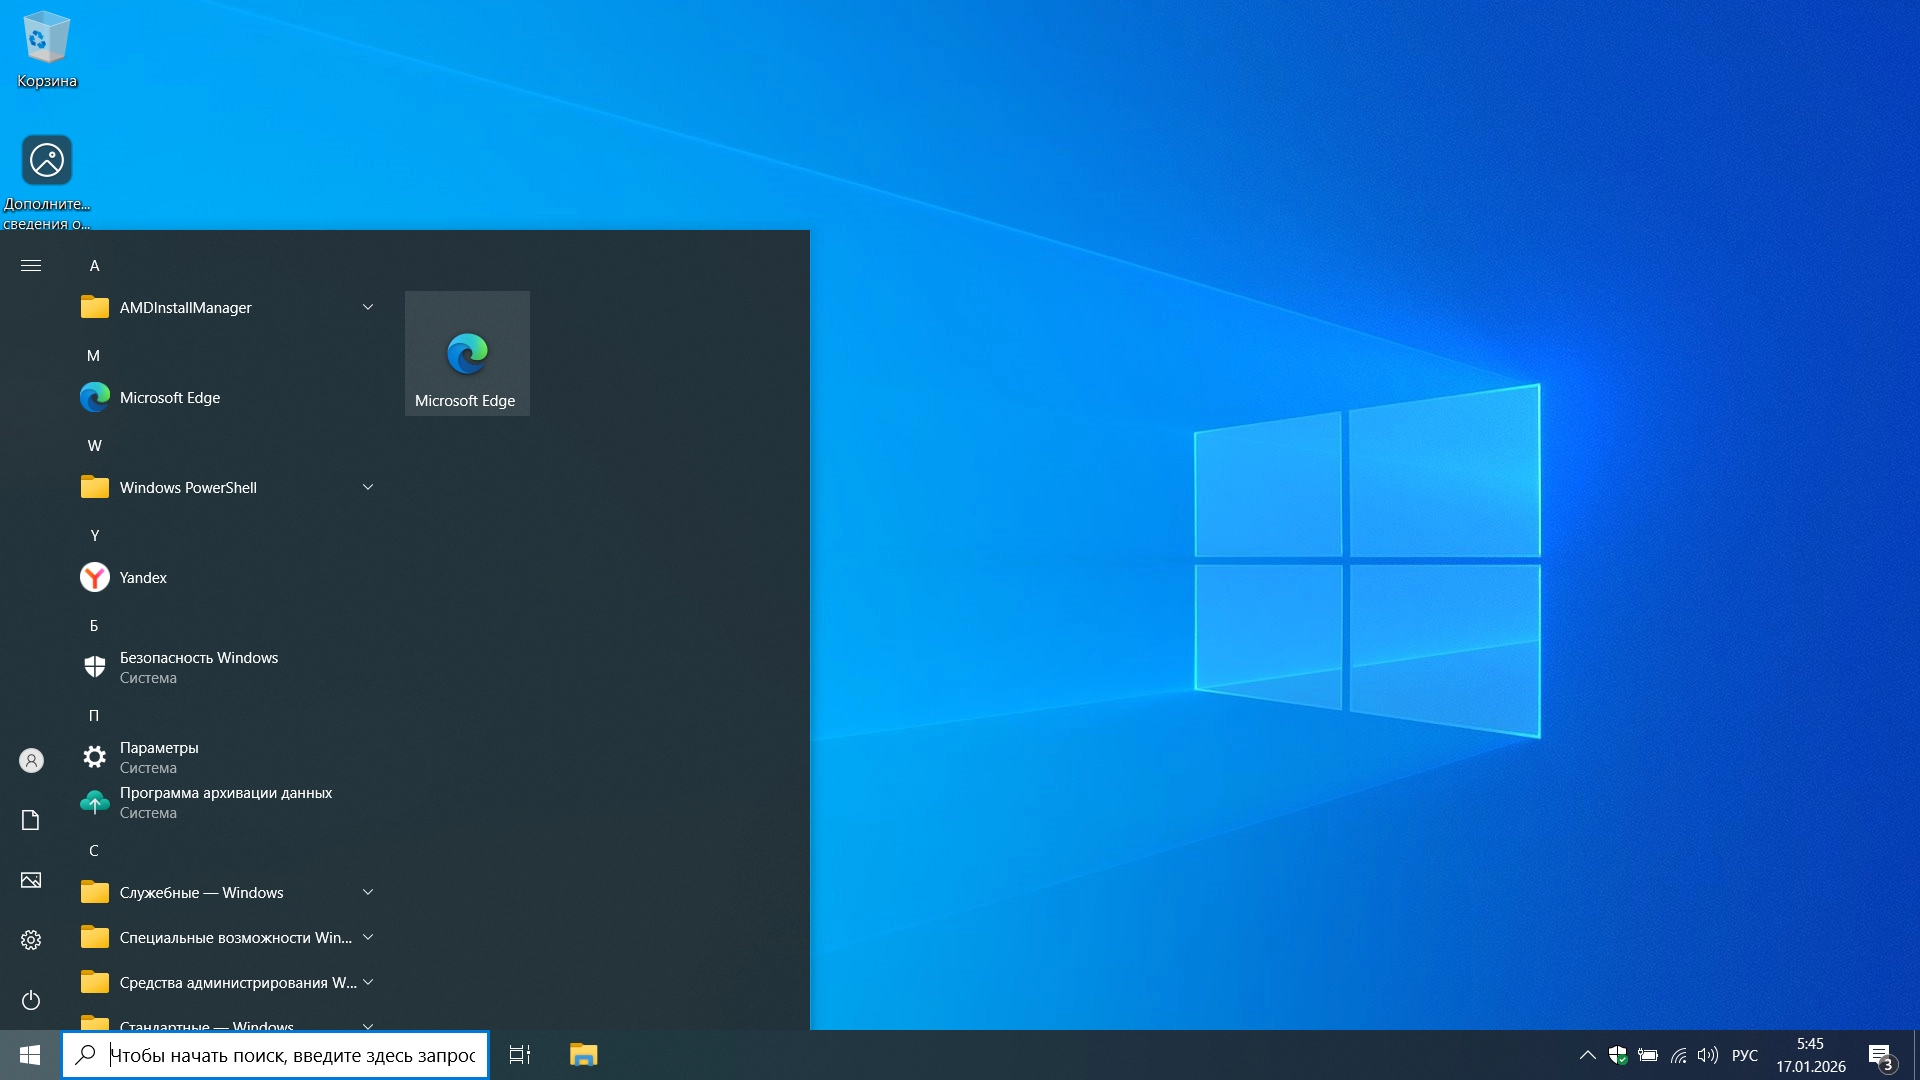
Task: Click the user account avatar icon
Action: 31,761
